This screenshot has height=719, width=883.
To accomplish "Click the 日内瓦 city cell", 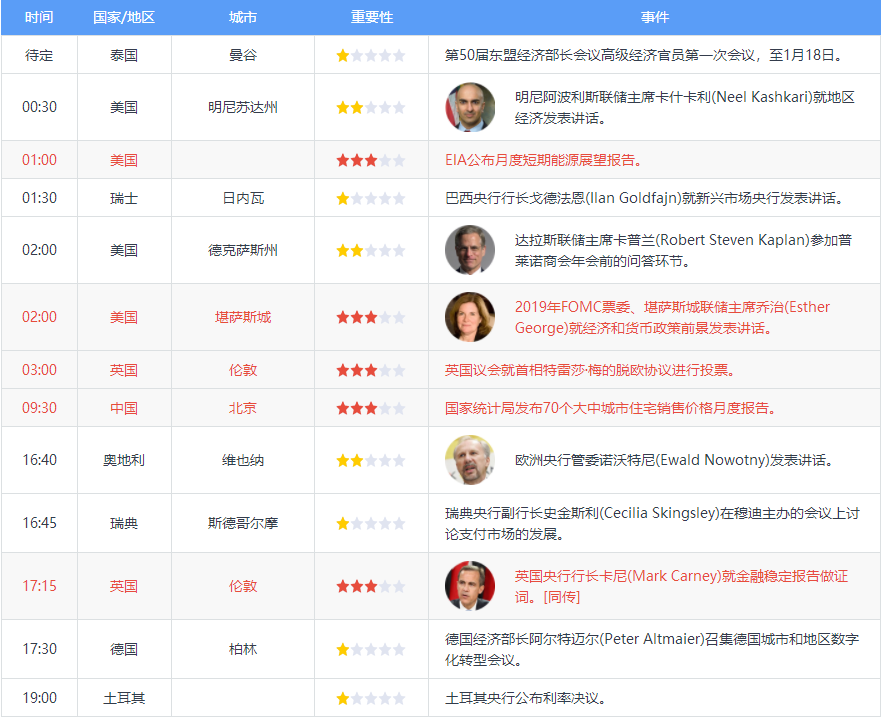I will click(243, 198).
